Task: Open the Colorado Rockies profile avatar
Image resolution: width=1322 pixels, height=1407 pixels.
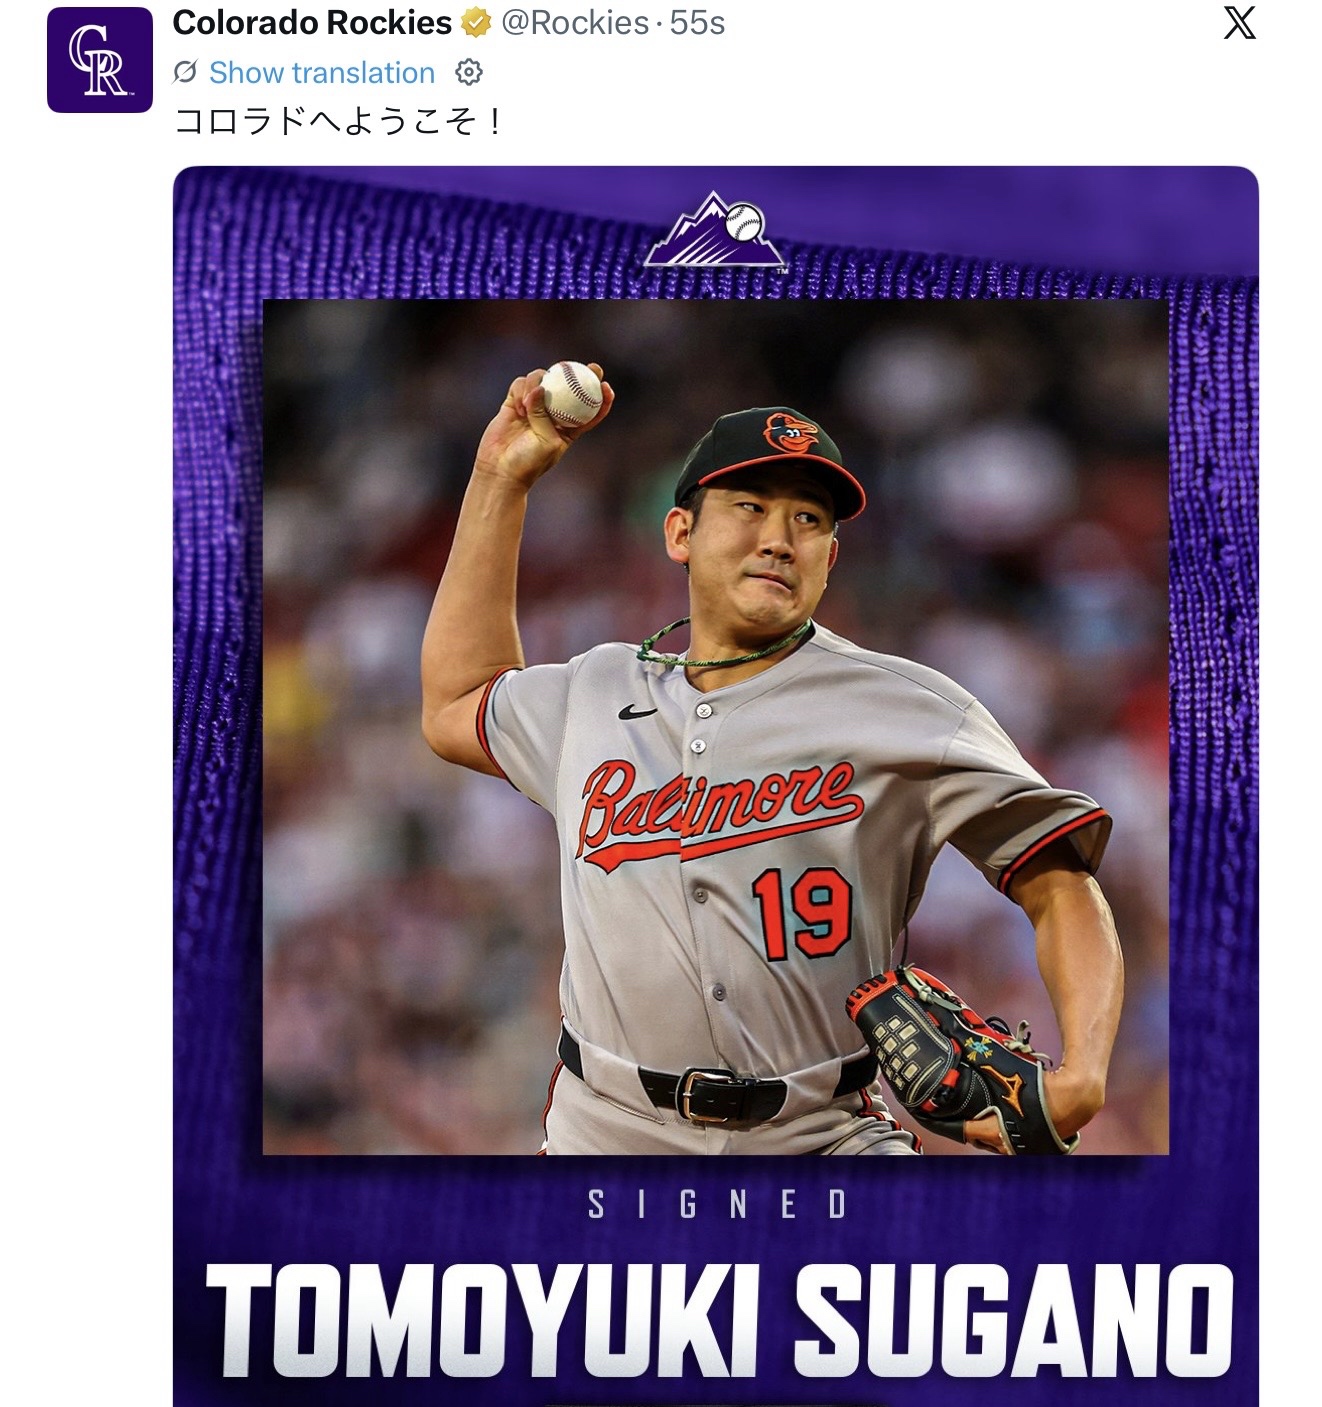Action: [99, 60]
